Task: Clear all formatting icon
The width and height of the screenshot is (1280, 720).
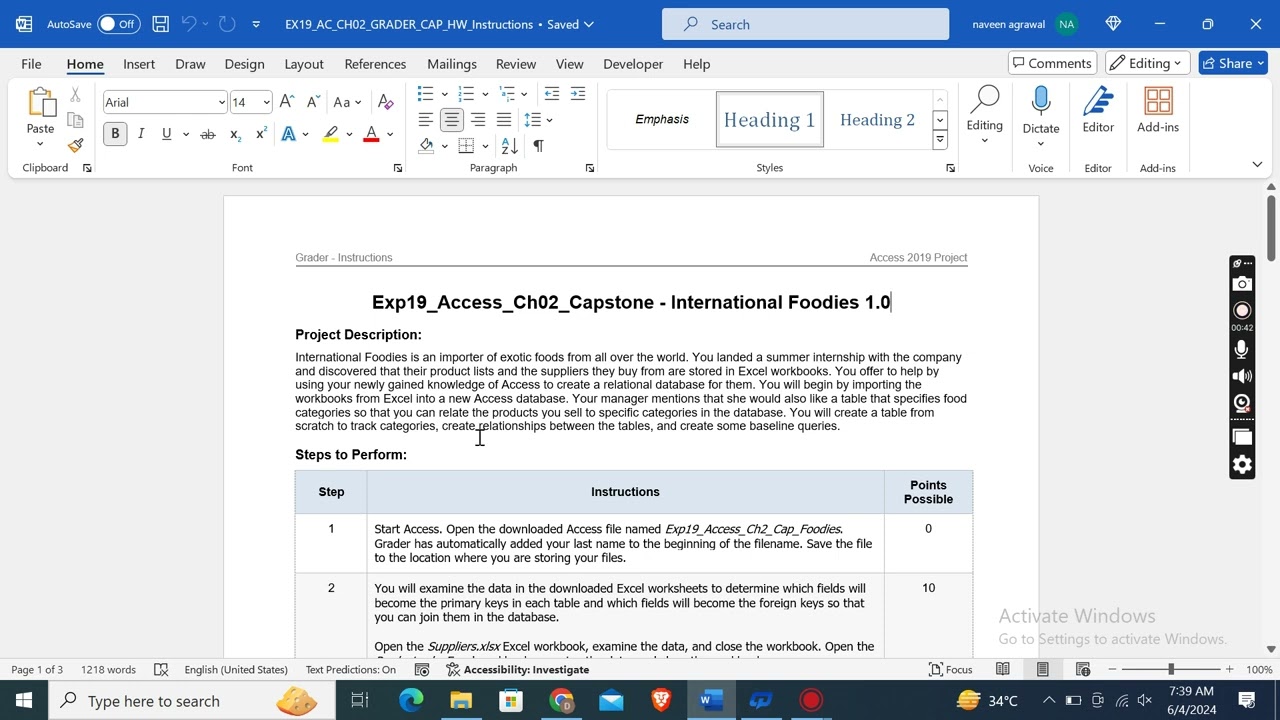Action: point(386,102)
